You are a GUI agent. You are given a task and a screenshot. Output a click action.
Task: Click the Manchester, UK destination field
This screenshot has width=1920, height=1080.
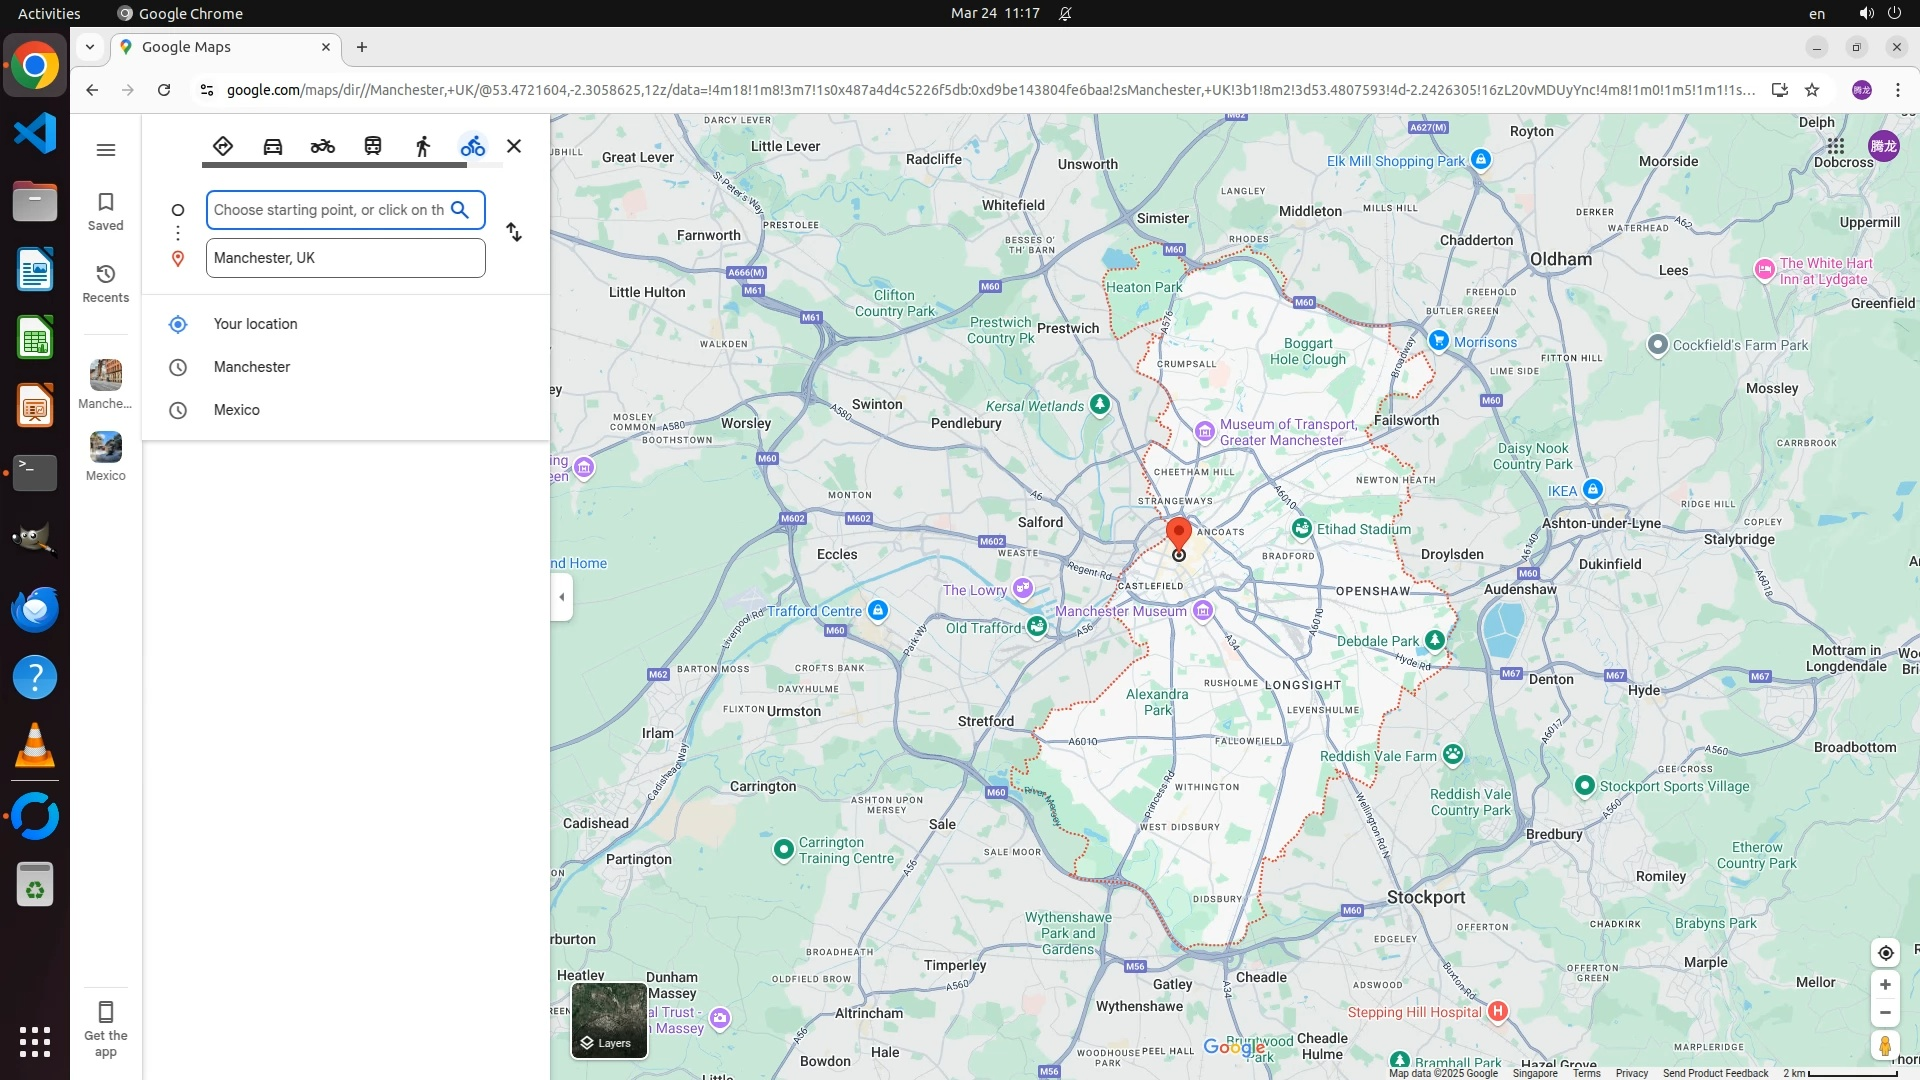(x=345, y=258)
